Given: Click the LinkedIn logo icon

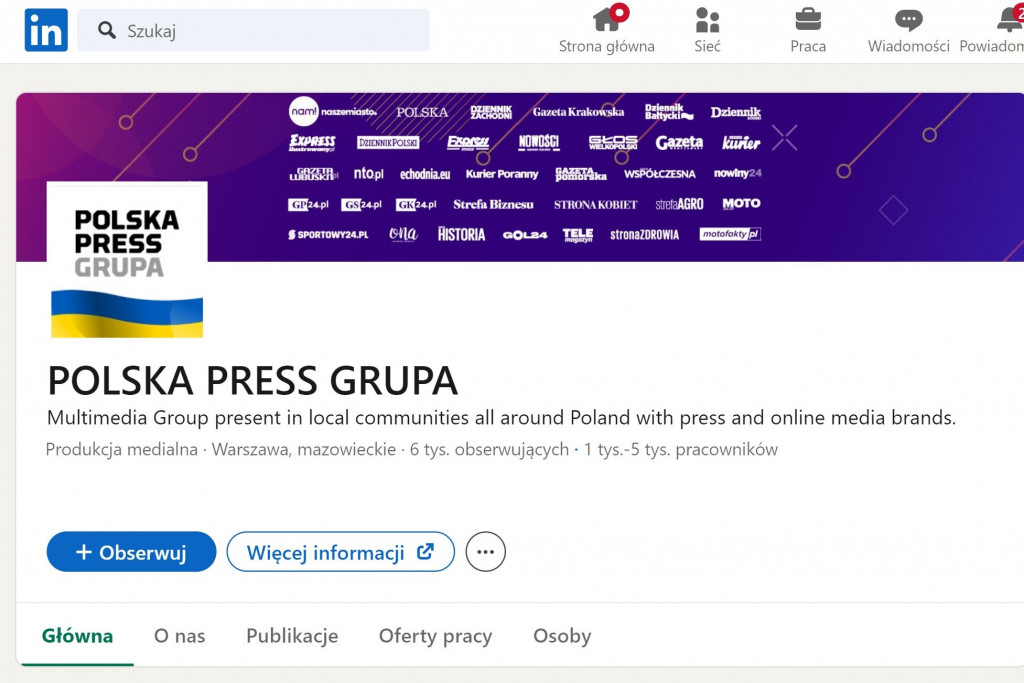Looking at the screenshot, I should [x=46, y=30].
